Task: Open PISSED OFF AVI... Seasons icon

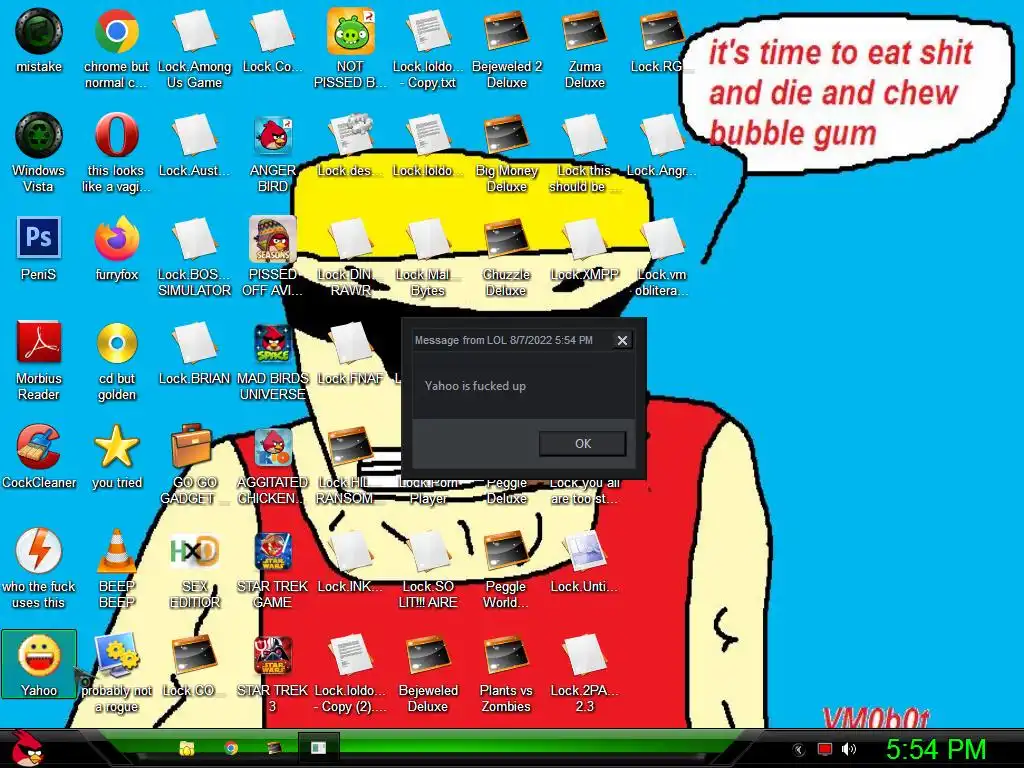Action: tap(273, 257)
